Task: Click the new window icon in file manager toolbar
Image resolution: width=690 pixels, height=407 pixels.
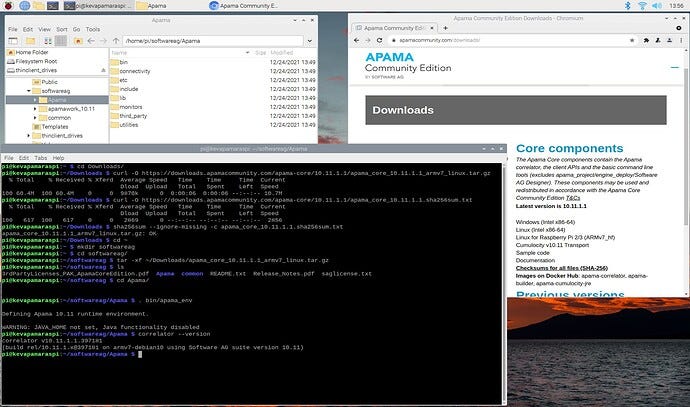Action: 13,41
